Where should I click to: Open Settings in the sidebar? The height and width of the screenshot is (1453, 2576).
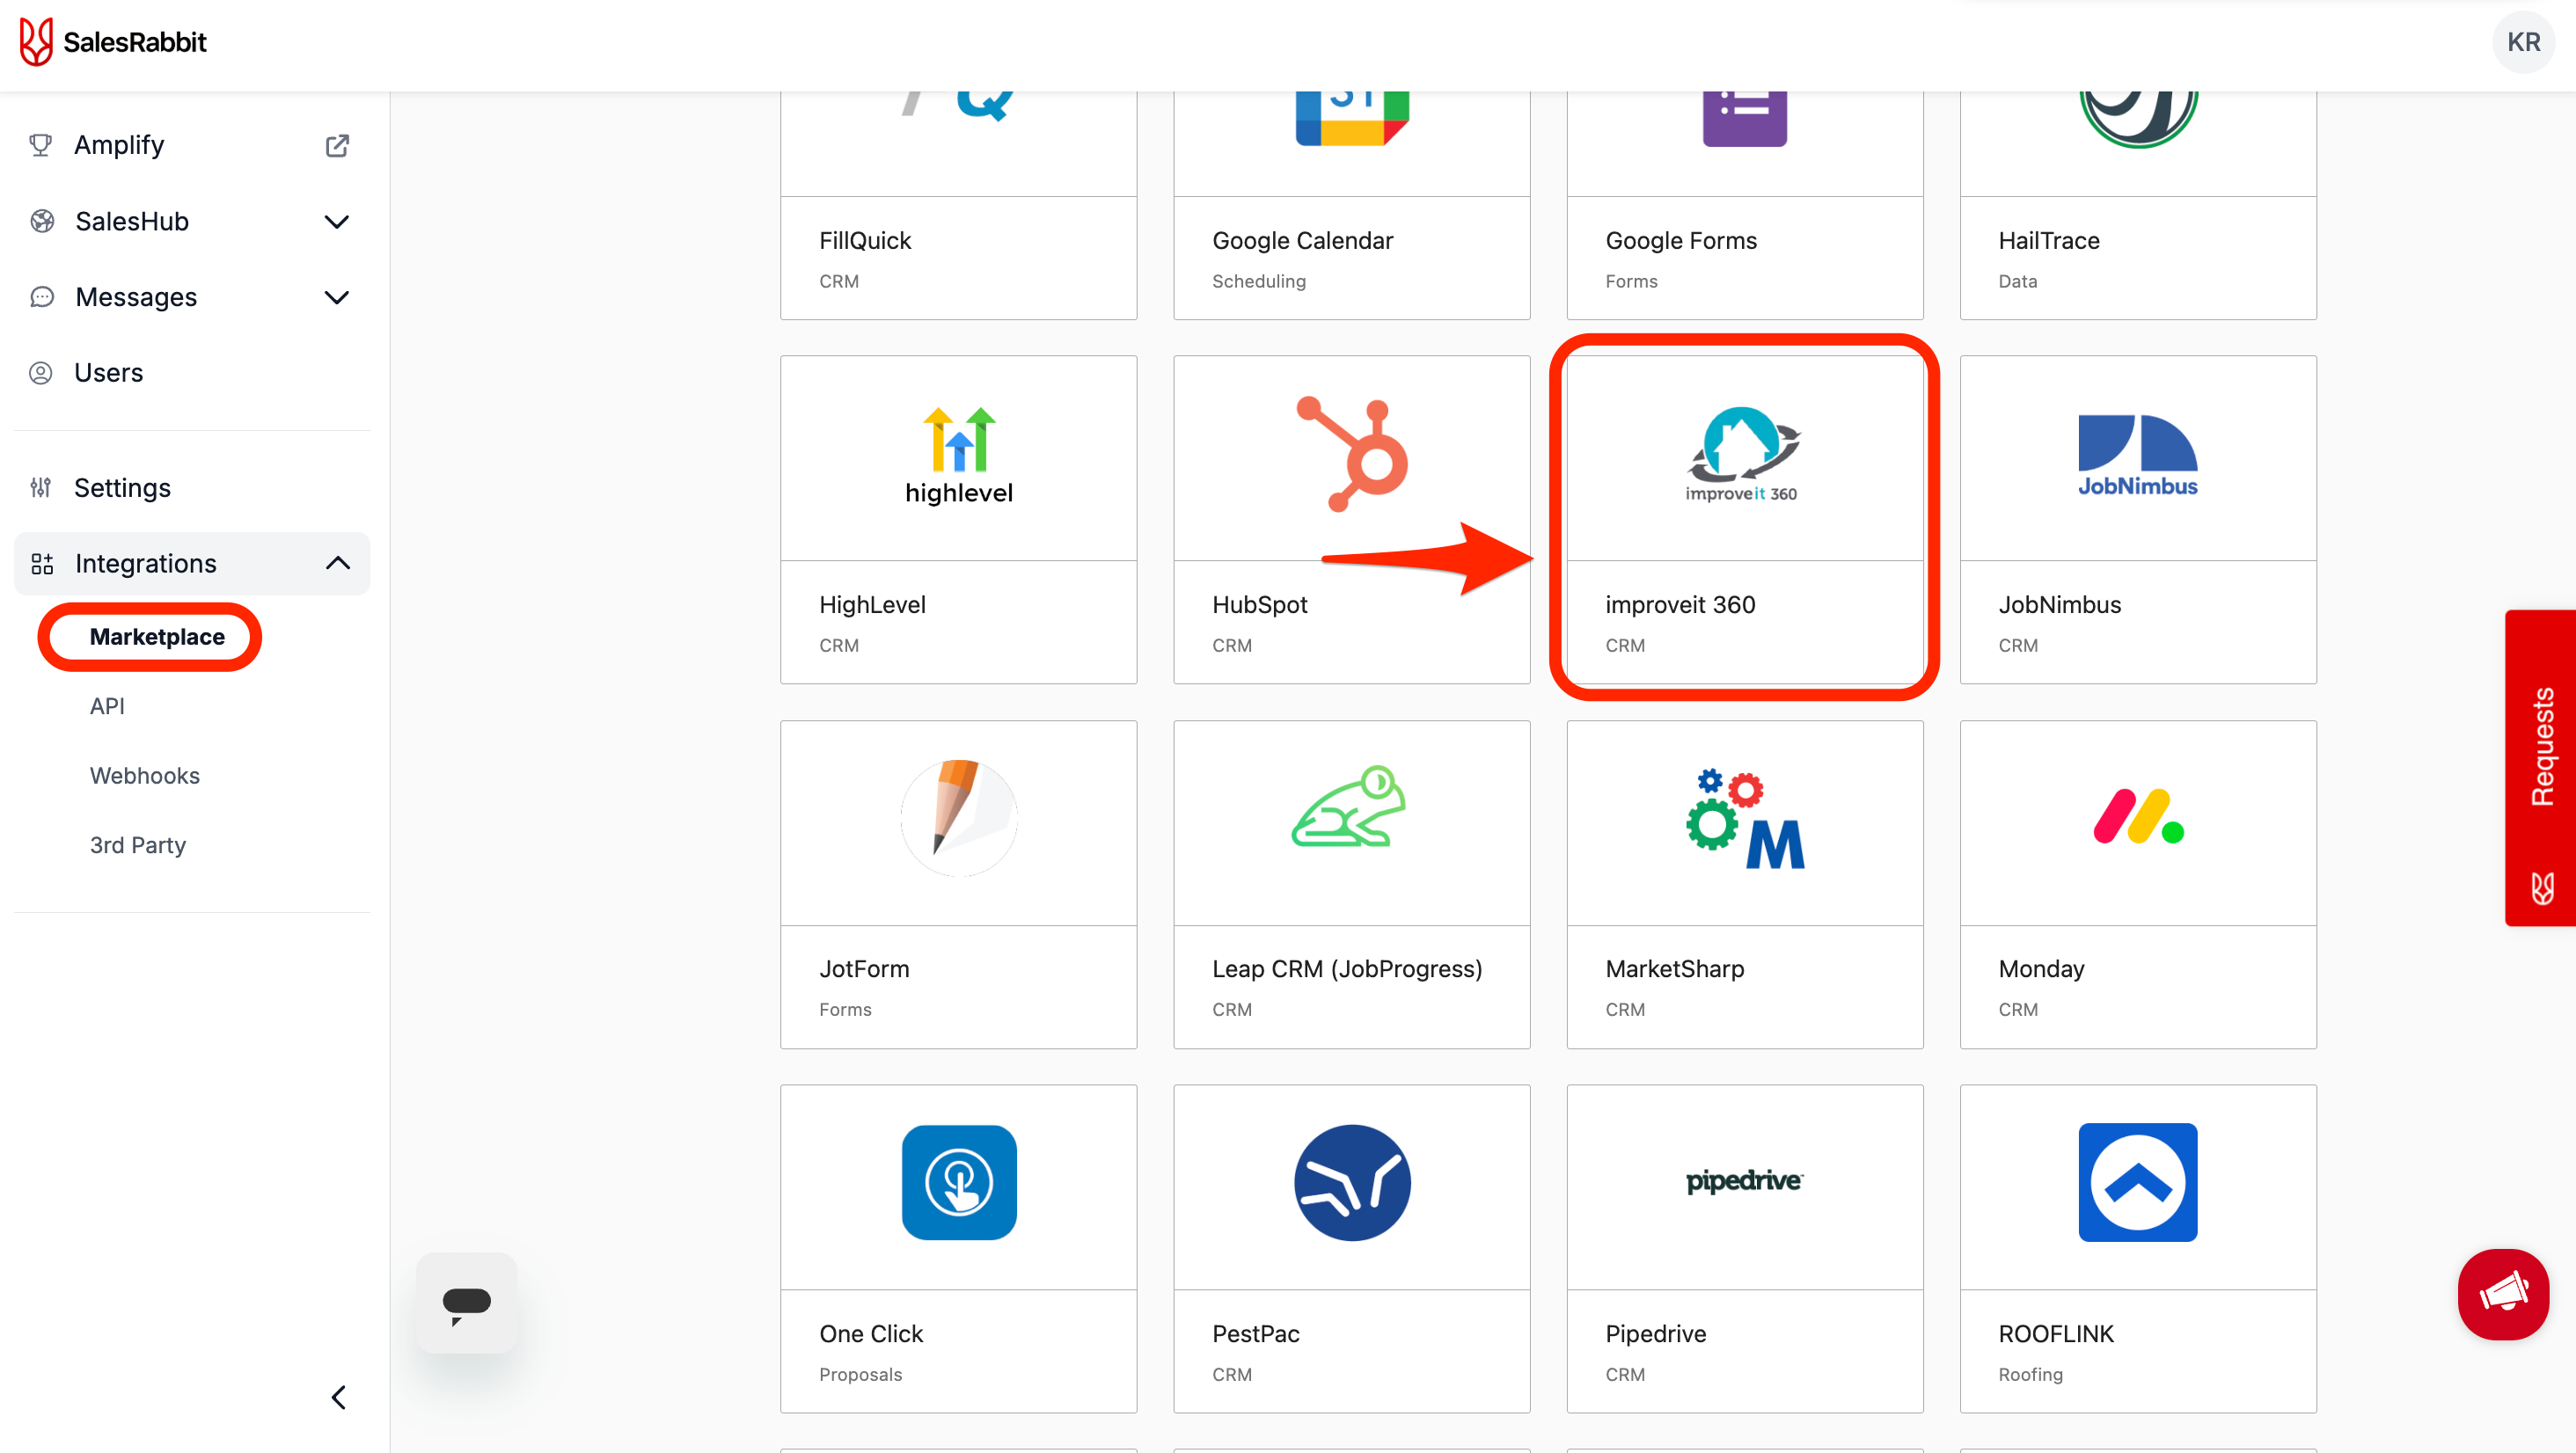(x=122, y=488)
